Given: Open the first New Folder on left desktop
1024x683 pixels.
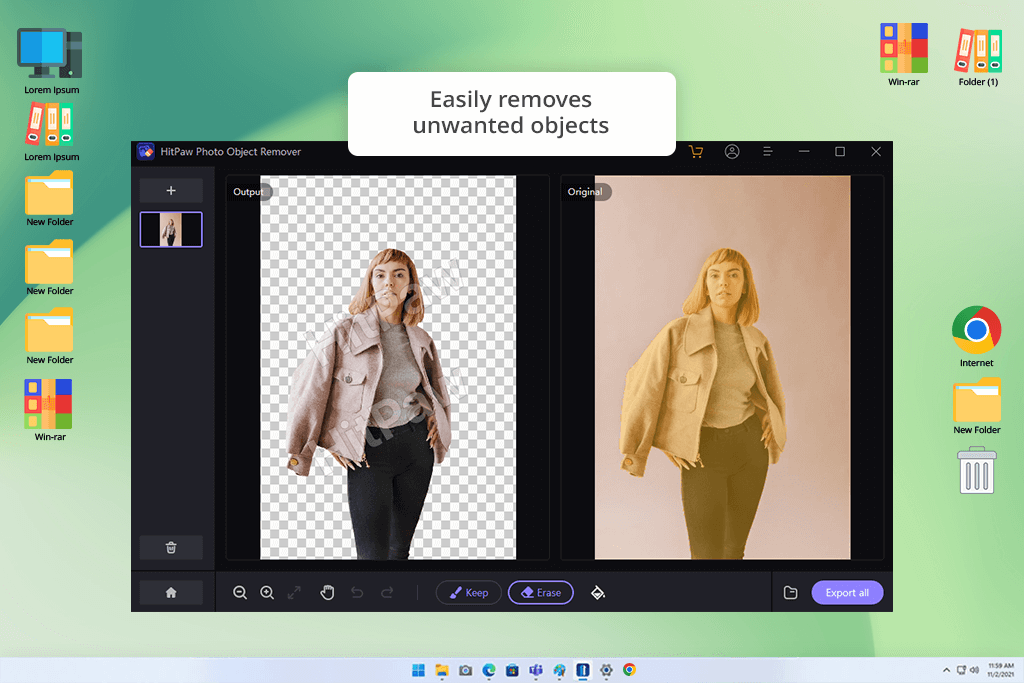Looking at the screenshot, I should click(49, 199).
